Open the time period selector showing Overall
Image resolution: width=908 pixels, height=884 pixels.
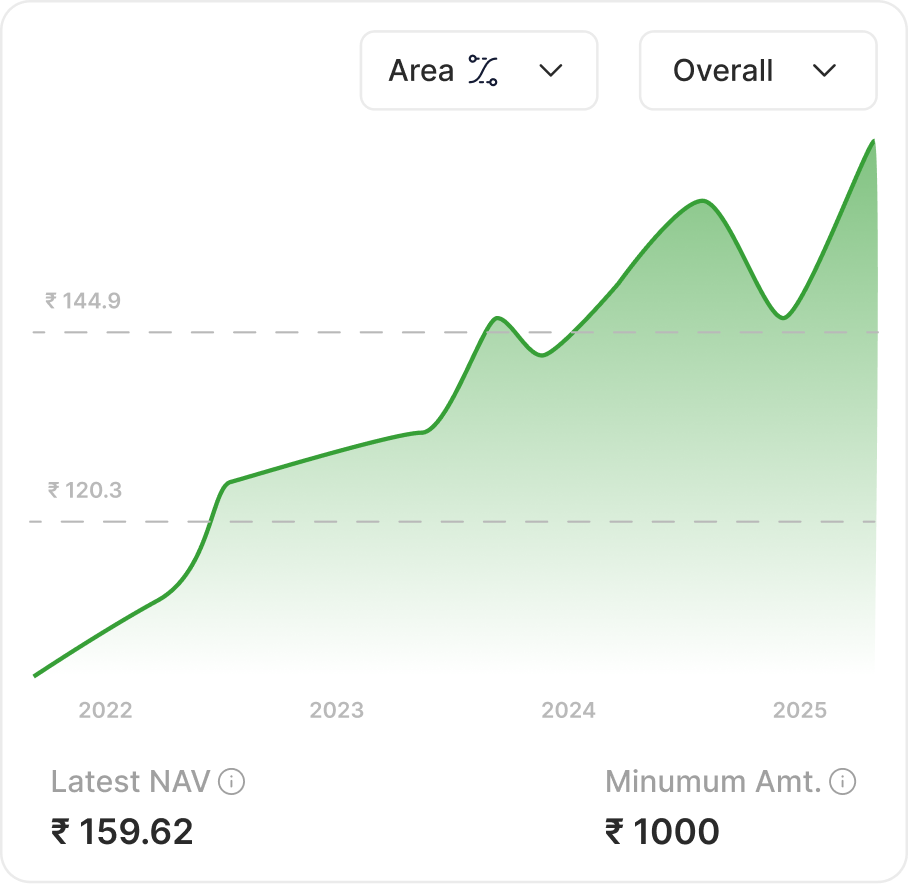(x=757, y=70)
